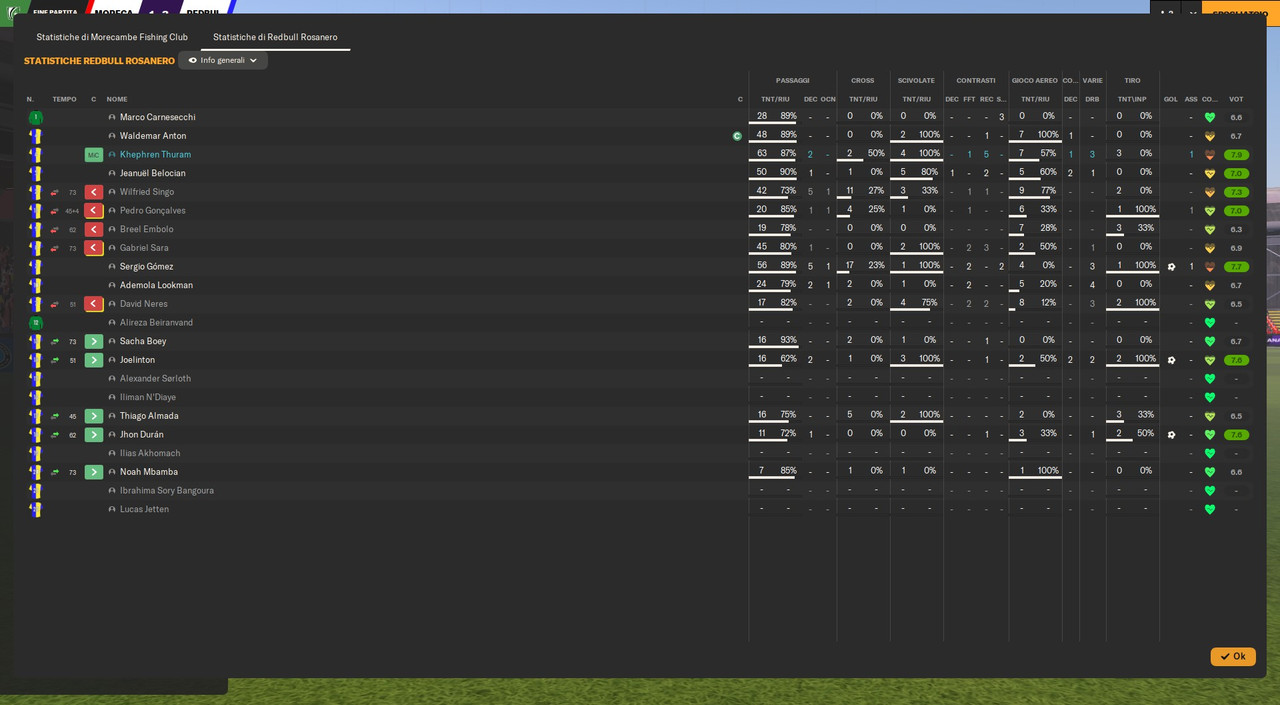This screenshot has height=705, width=1280.
Task: Click the PASSAGGI column group header
Action: tap(793, 80)
